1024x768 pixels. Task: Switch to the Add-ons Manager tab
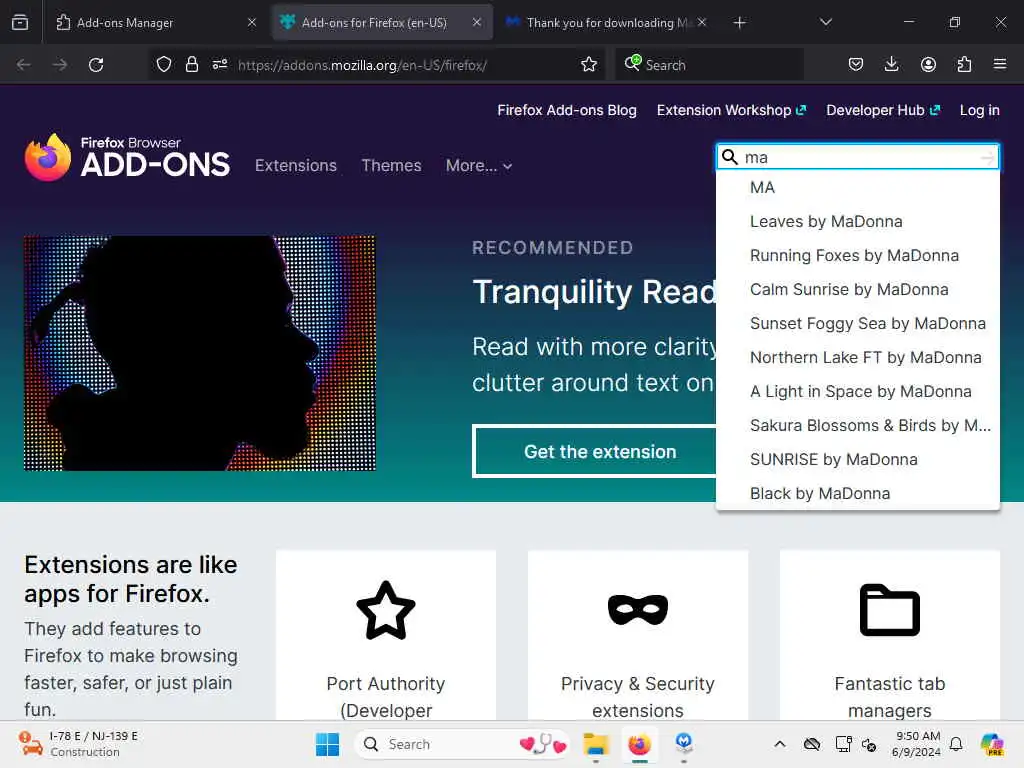click(157, 22)
